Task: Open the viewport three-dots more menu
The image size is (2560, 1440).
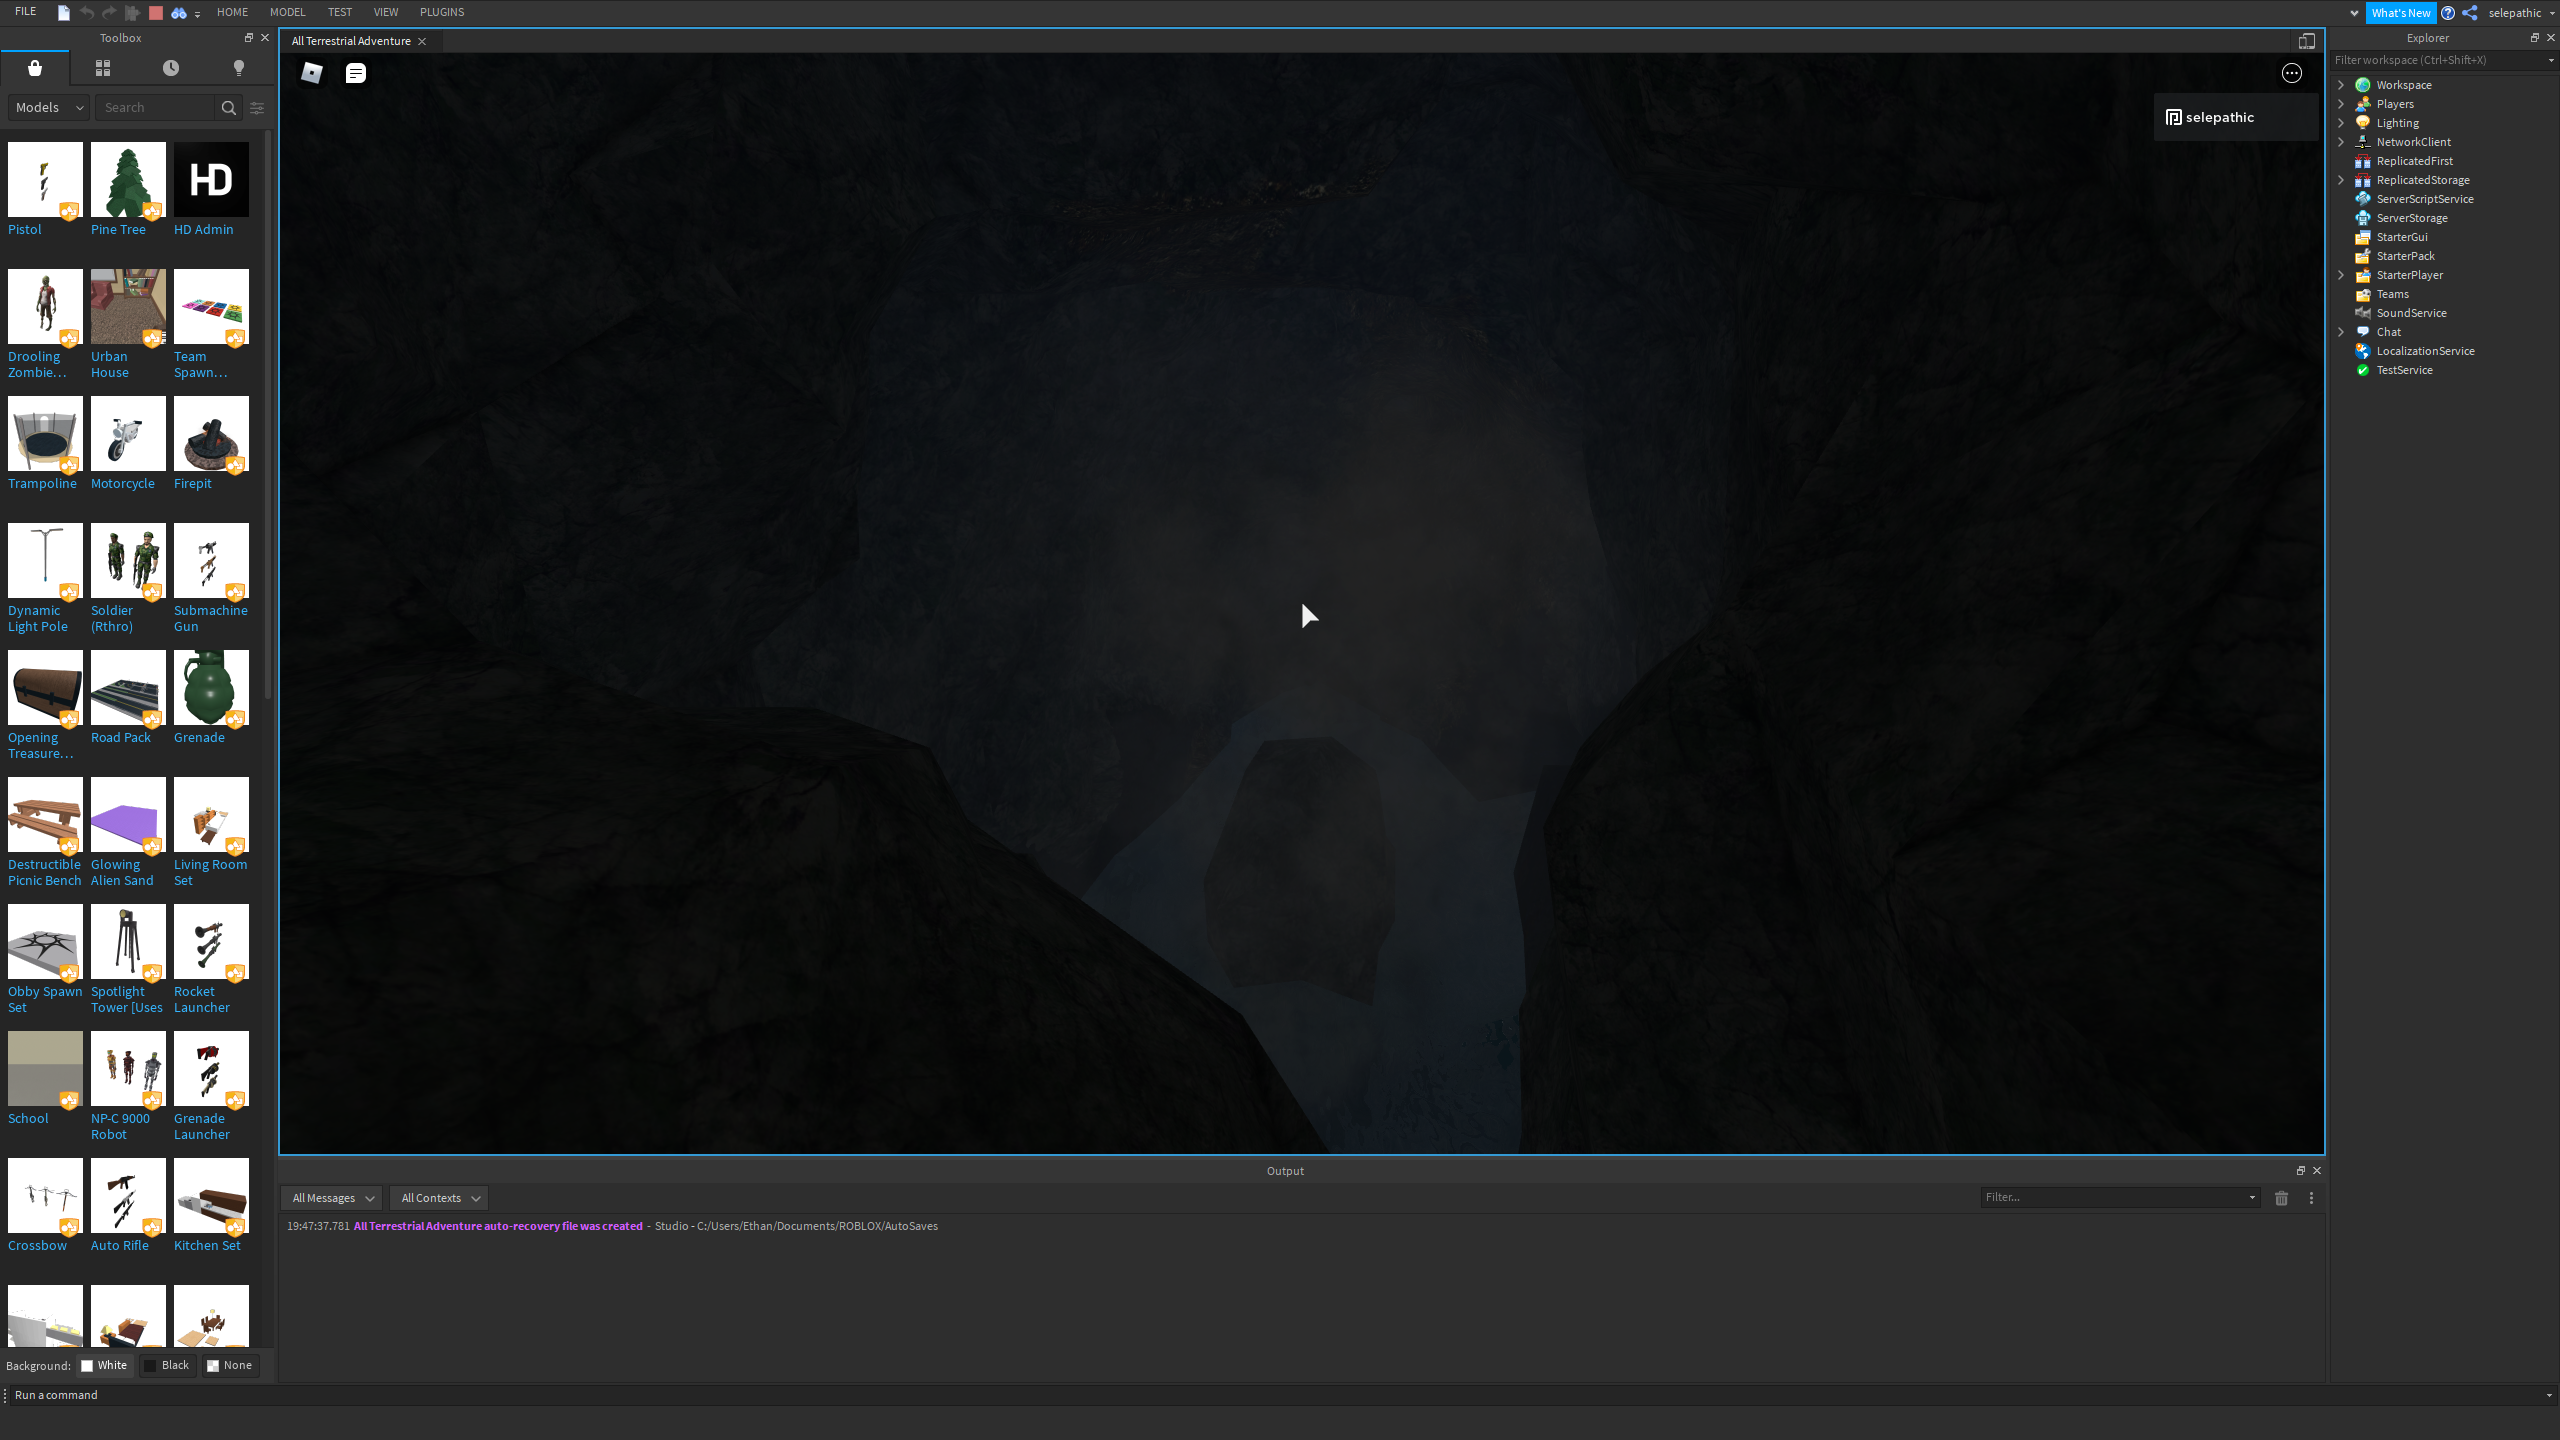Action: point(2292,73)
